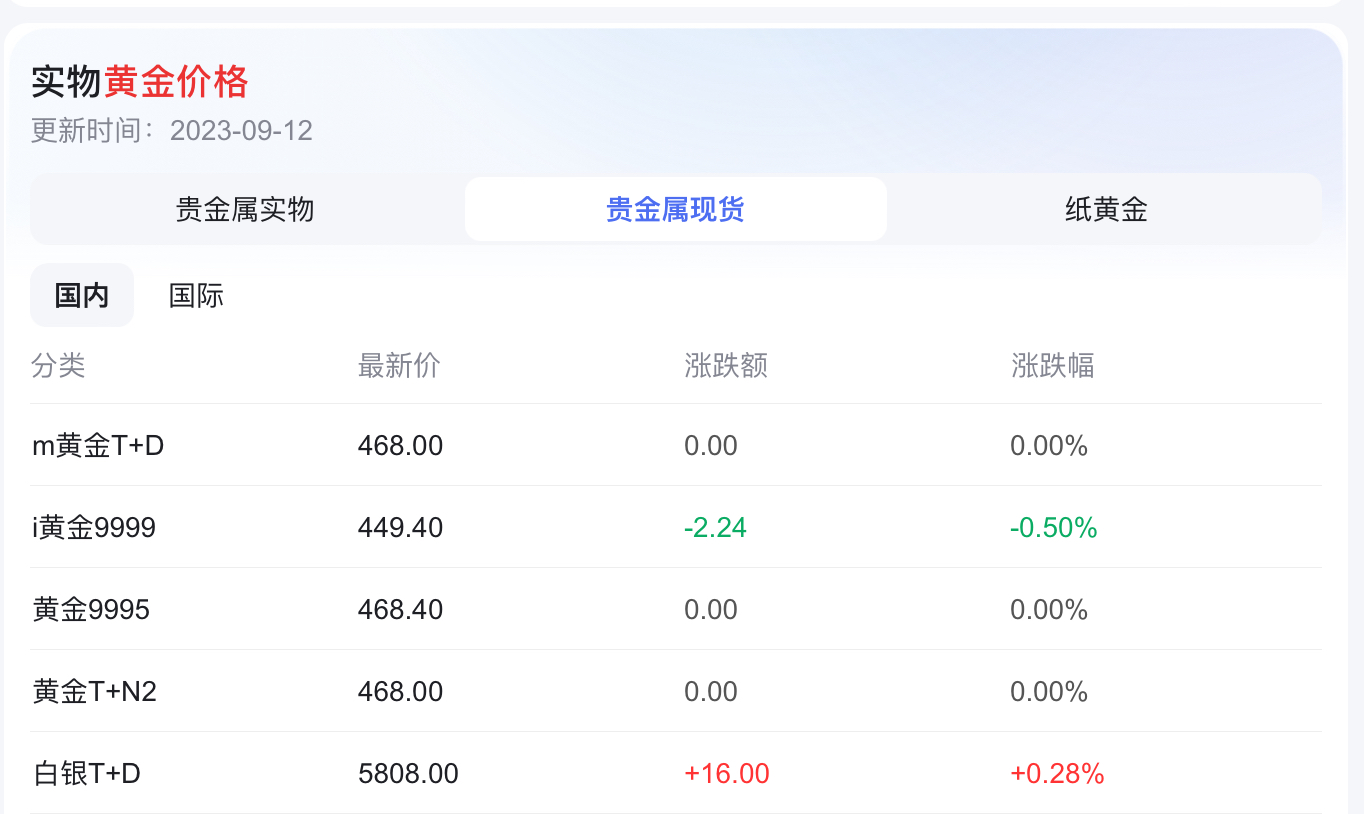Screen dimensions: 1364x814
Task: Click the 5808.00 silver price value
Action: point(408,773)
